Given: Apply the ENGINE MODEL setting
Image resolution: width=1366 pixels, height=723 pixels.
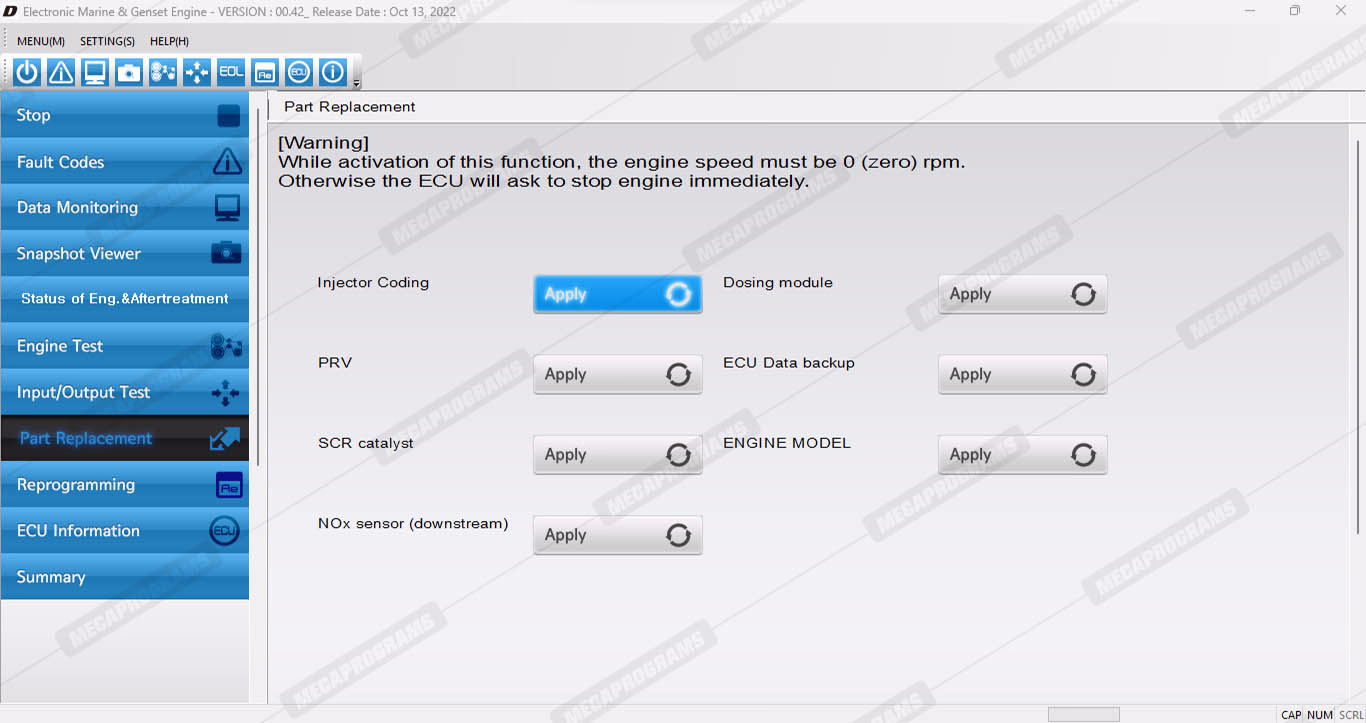Looking at the screenshot, I should click(1023, 454).
